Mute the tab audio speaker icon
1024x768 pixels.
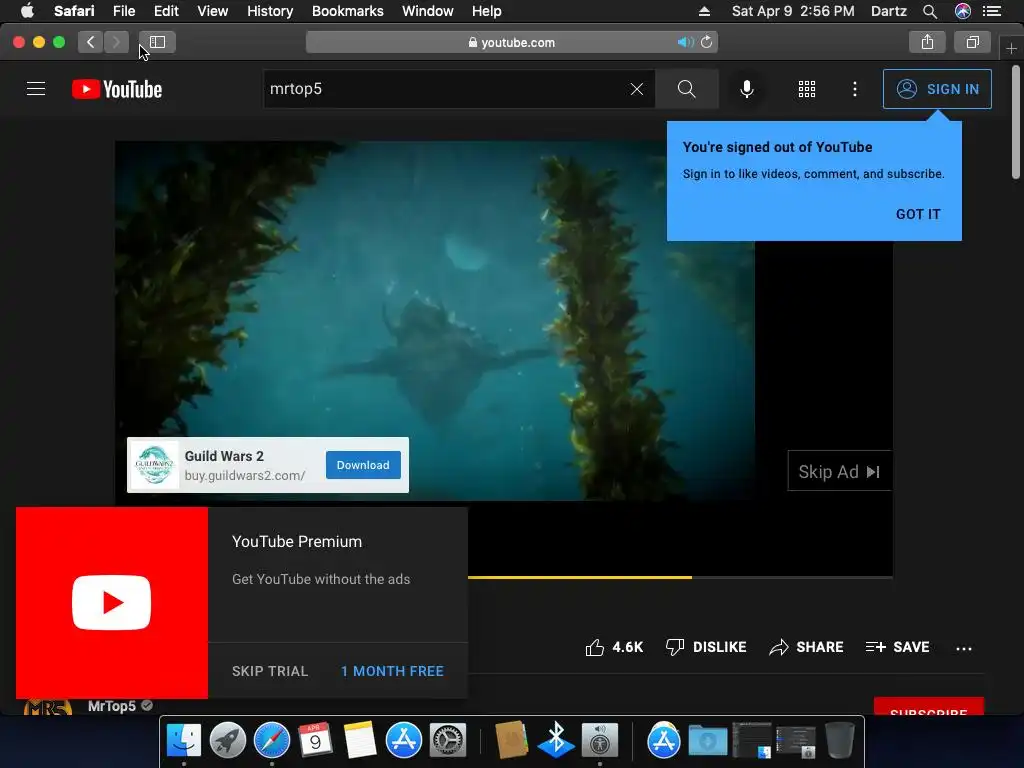point(684,42)
